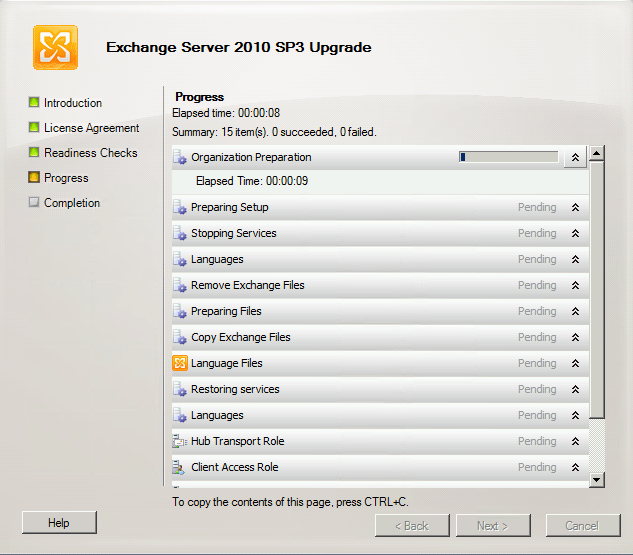Click the Preparing Setup task icon
633x555 pixels.
pyautogui.click(x=180, y=207)
